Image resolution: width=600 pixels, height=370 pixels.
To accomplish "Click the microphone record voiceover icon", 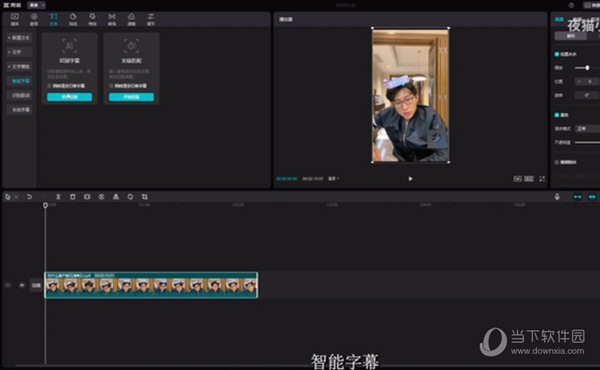I will click(x=557, y=197).
